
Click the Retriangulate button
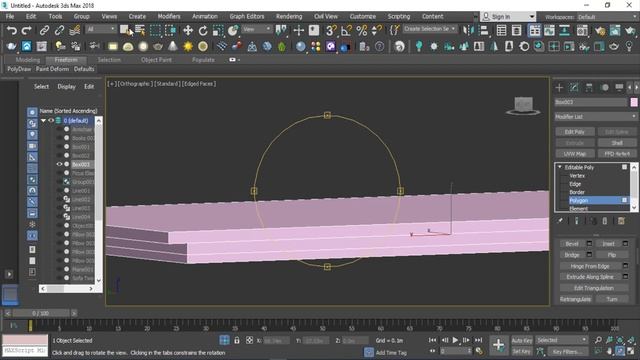[x=575, y=299]
